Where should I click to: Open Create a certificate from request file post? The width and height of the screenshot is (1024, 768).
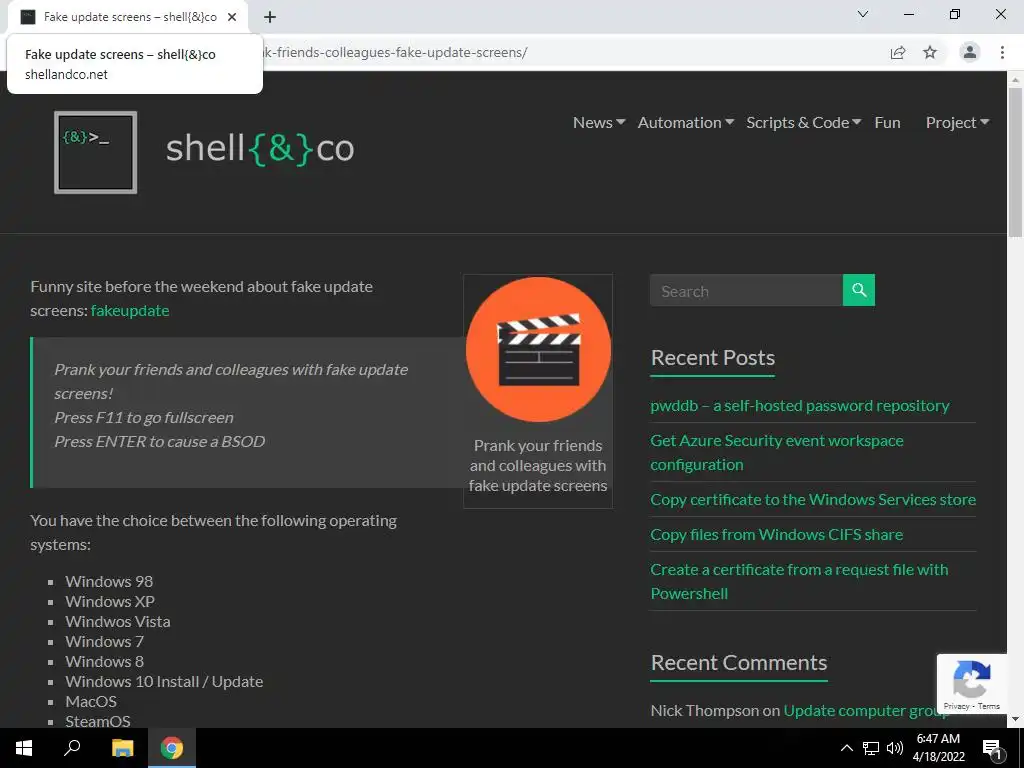[799, 581]
